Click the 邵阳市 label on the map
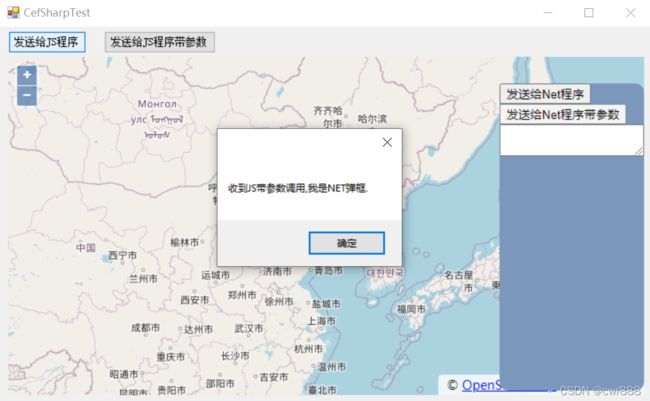The height and width of the screenshot is (401, 650). [x=220, y=384]
